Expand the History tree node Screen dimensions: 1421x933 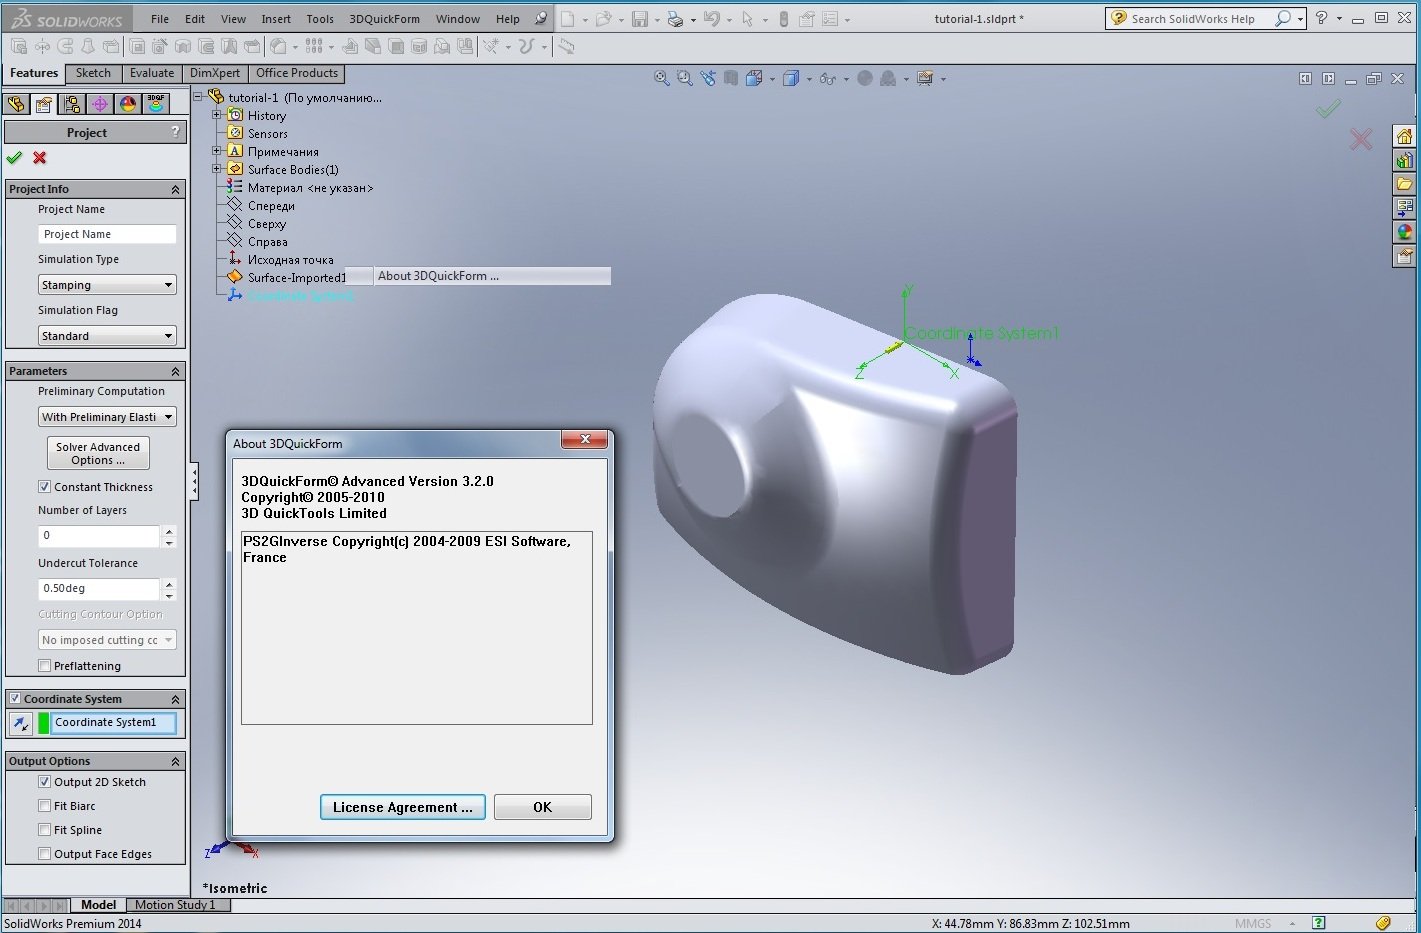point(217,115)
